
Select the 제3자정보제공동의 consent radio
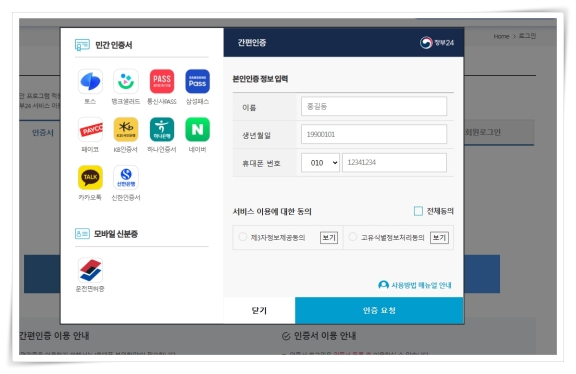pyautogui.click(x=242, y=237)
